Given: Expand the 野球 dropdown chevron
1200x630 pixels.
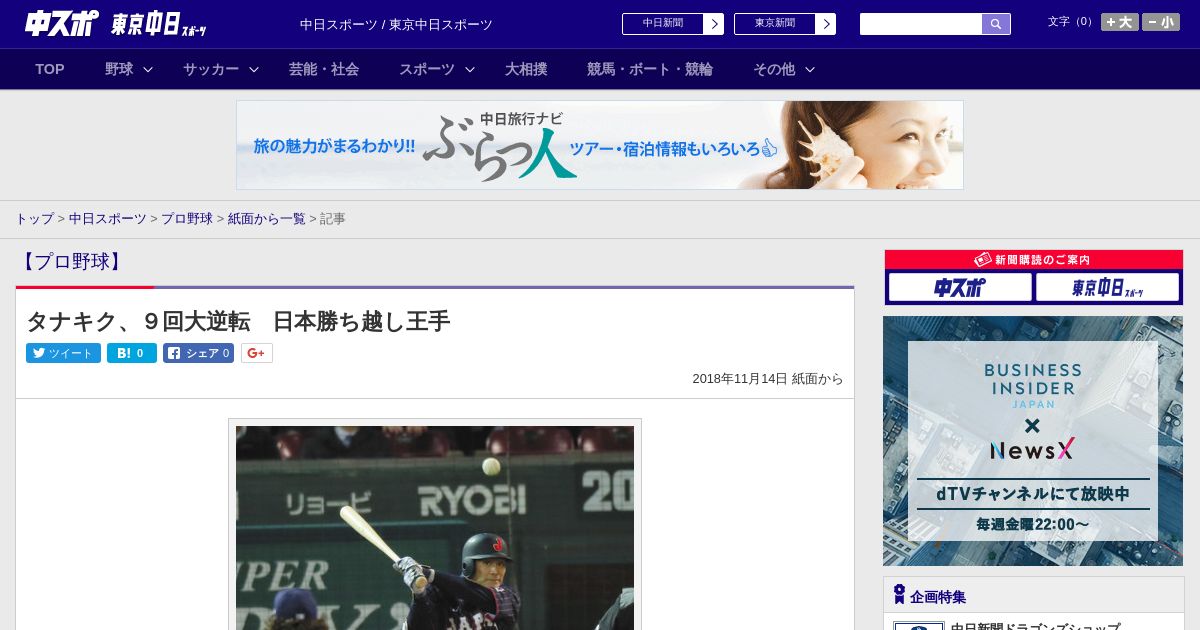Looking at the screenshot, I should point(148,69).
